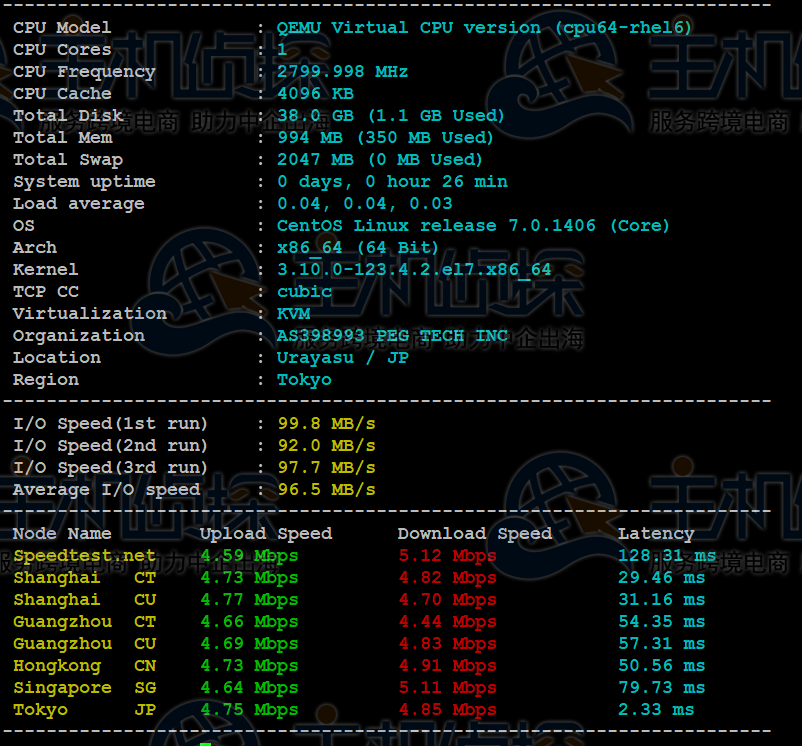Click the Guangzhou CT node name
802x746 pixels.
tap(84, 621)
